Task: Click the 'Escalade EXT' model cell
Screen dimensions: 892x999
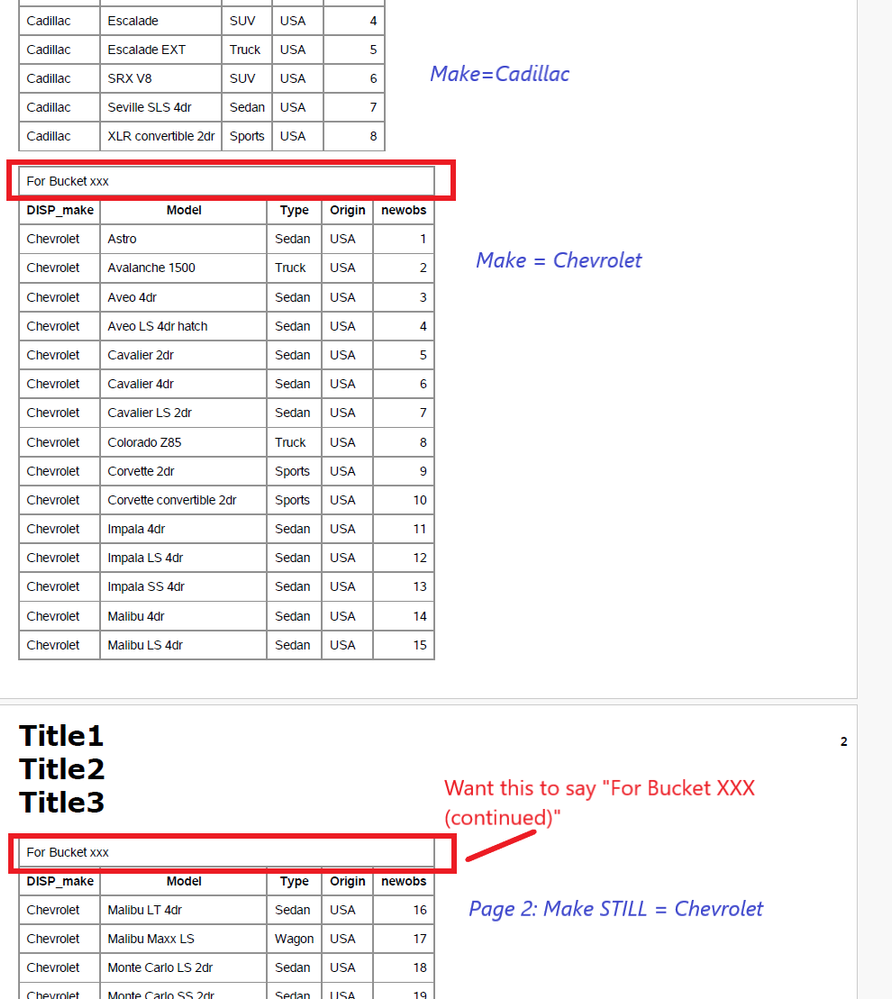Action: point(161,50)
